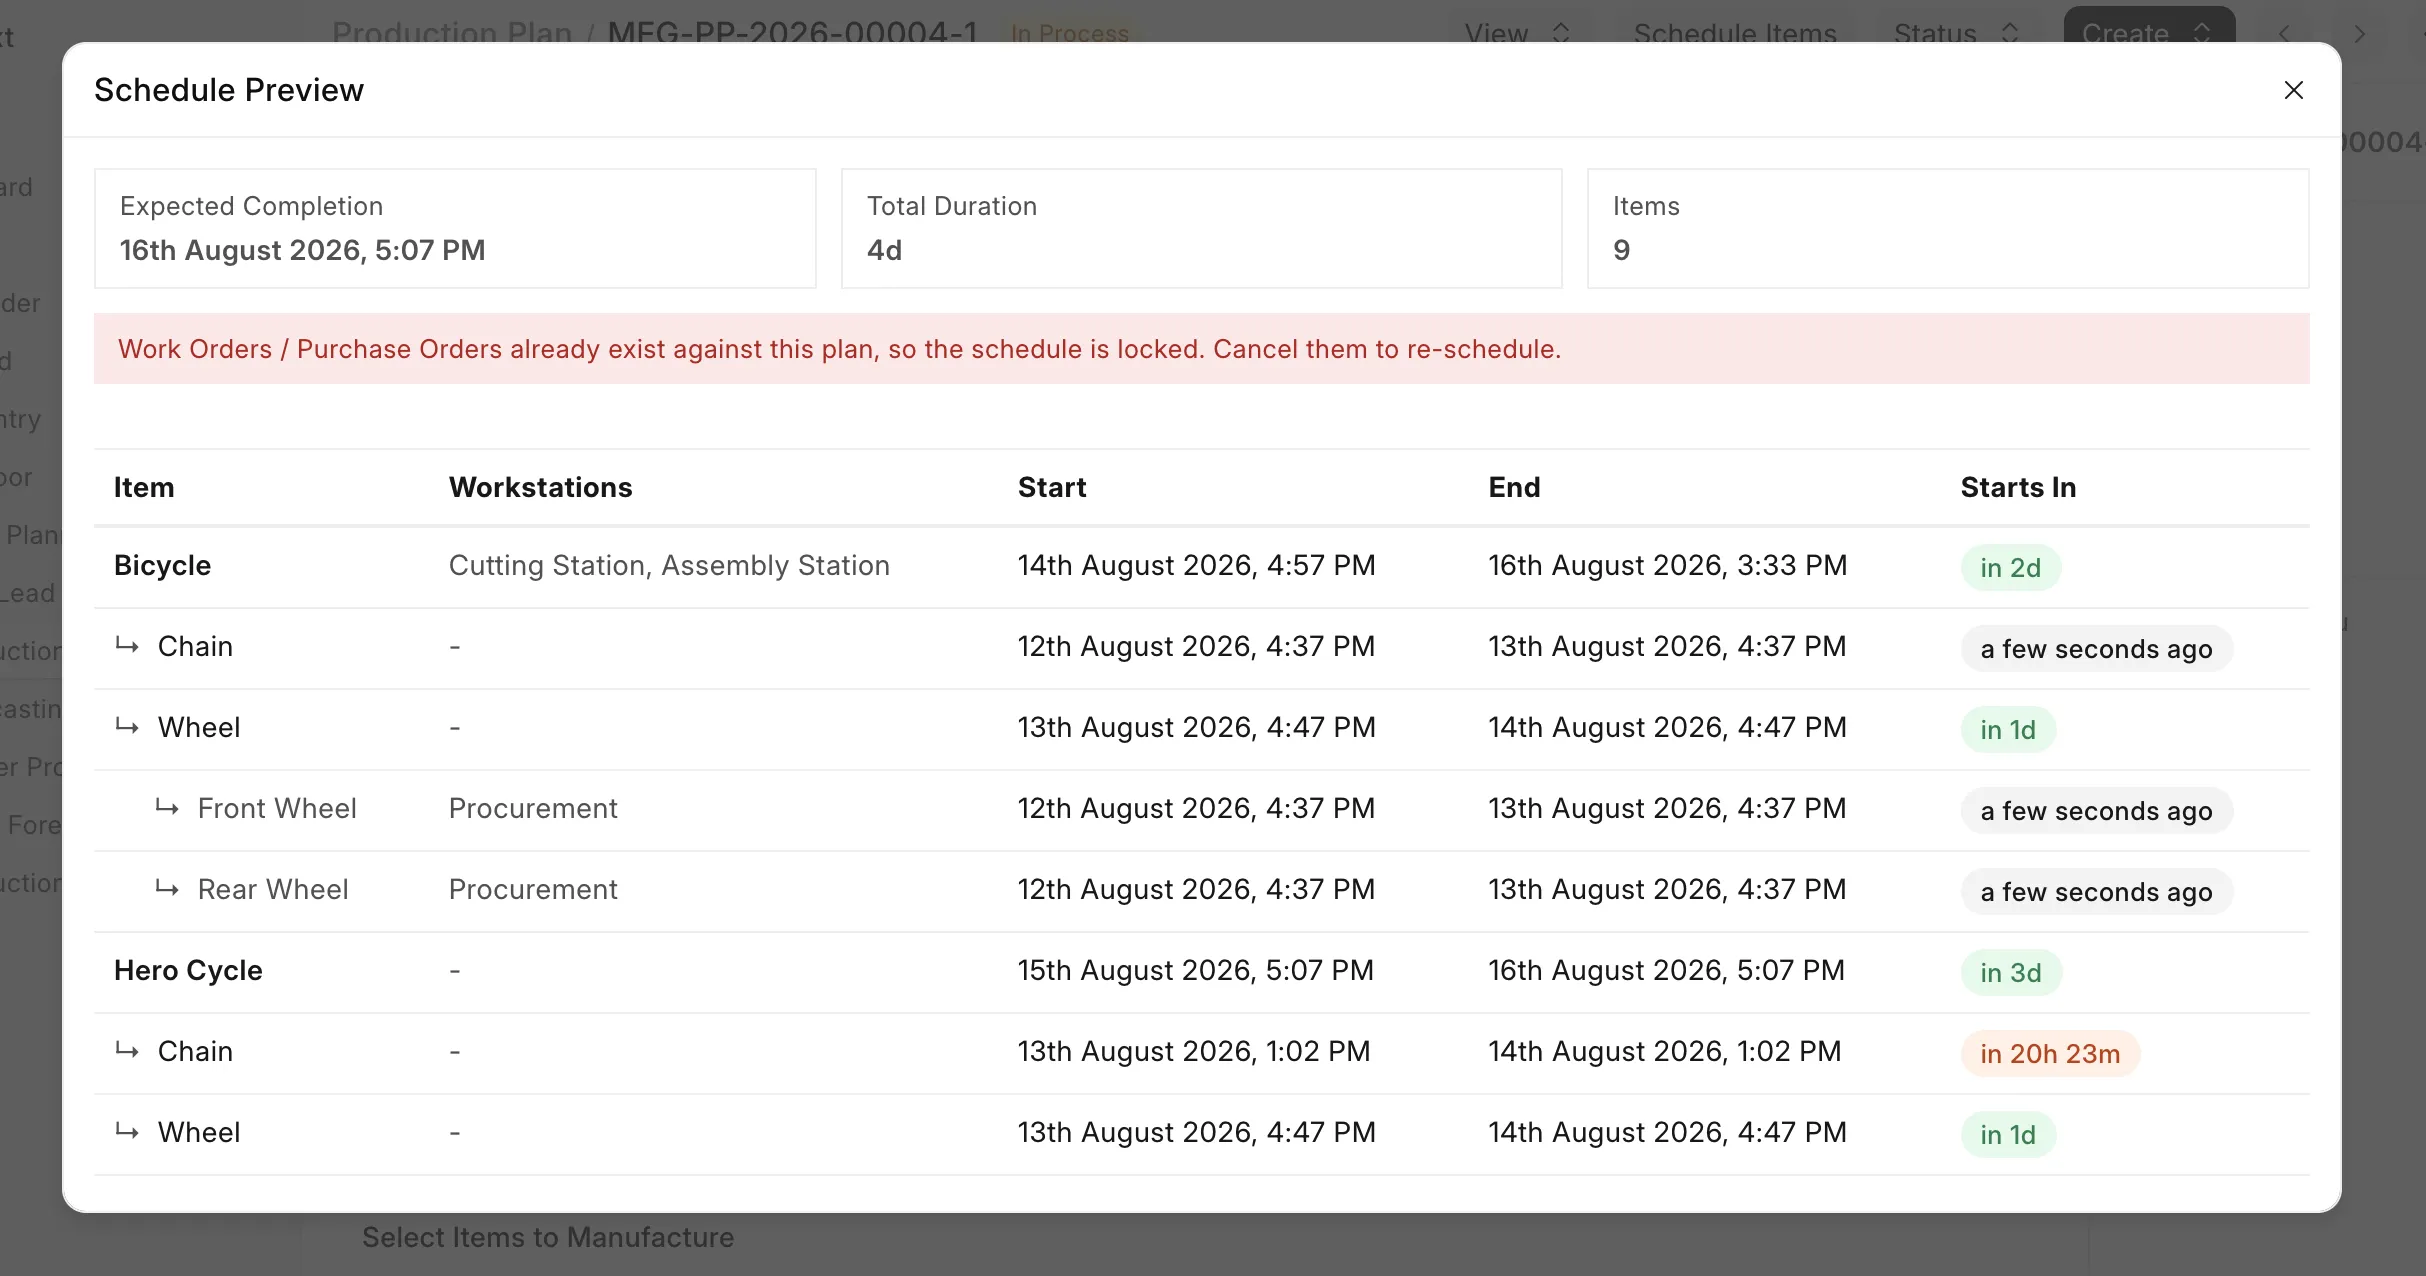Click Hero Cycle start 15th August 5:07 PM
The height and width of the screenshot is (1276, 2426).
tap(1195, 971)
